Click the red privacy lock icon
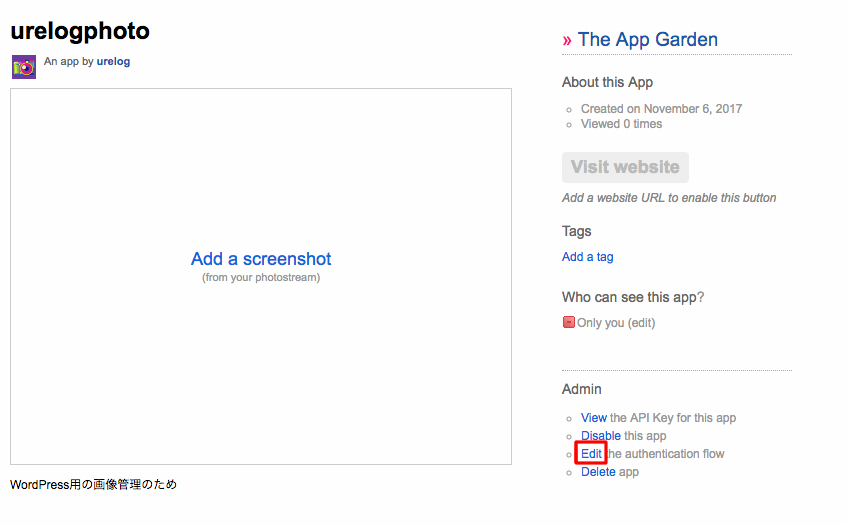 click(x=568, y=322)
